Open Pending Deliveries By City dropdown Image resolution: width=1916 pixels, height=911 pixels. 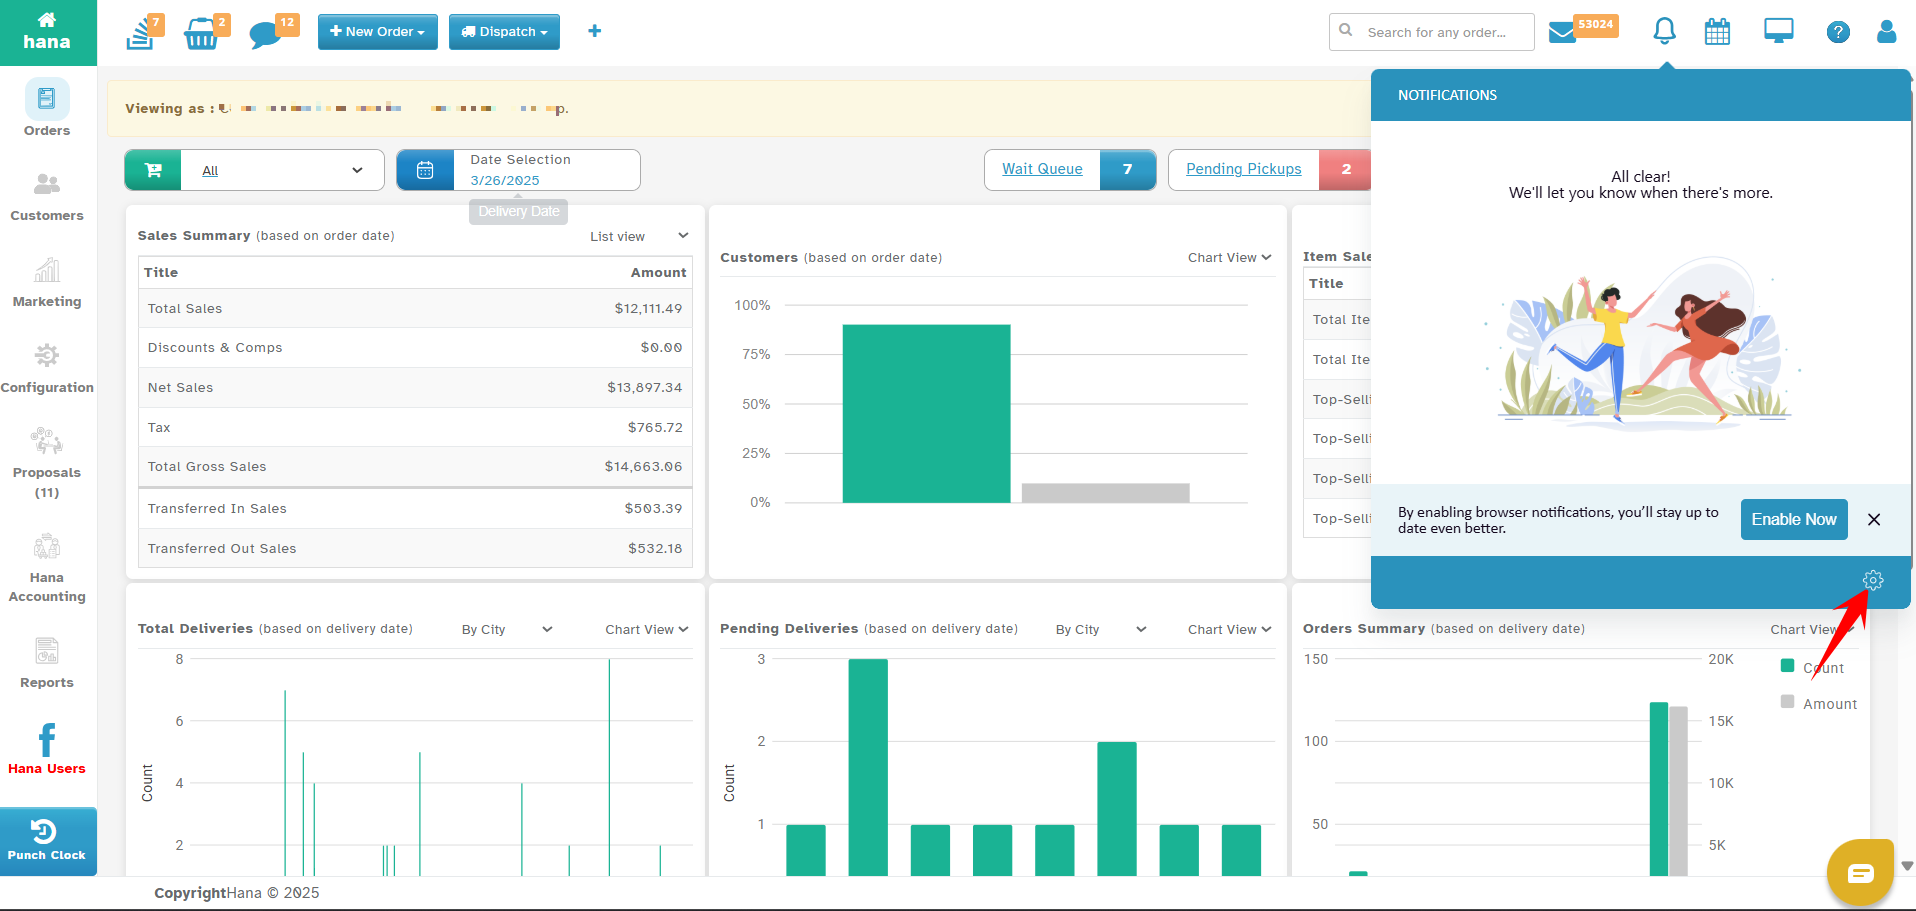point(1101,629)
